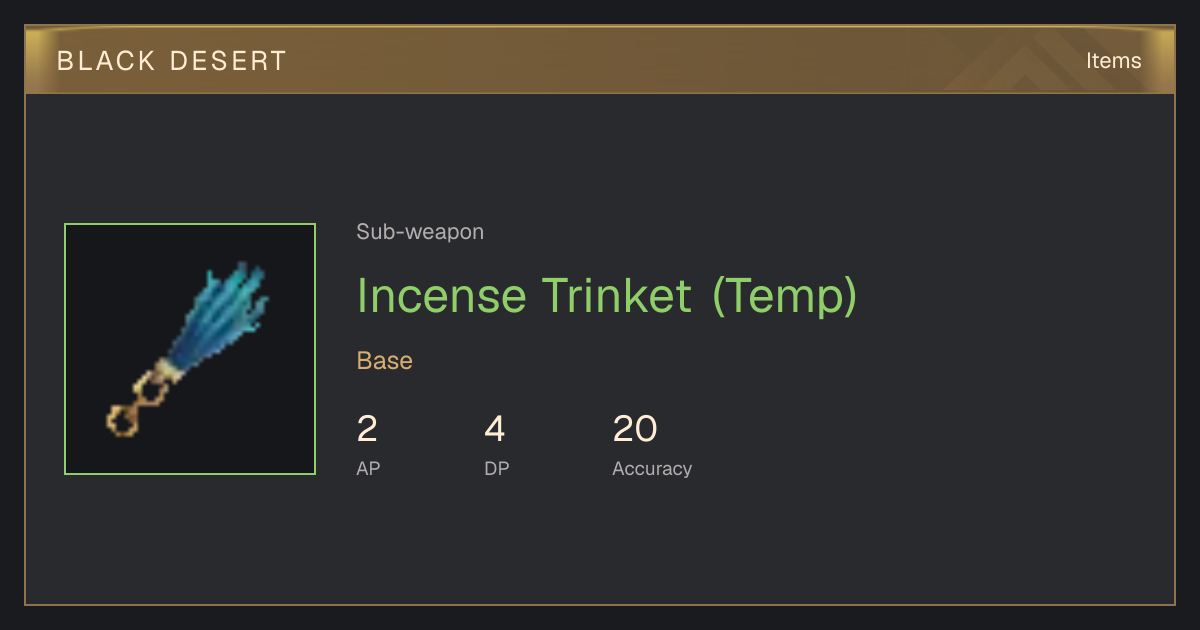Click the gold ring handle of the trinket
Screen dimensions: 1200x630
136,404
